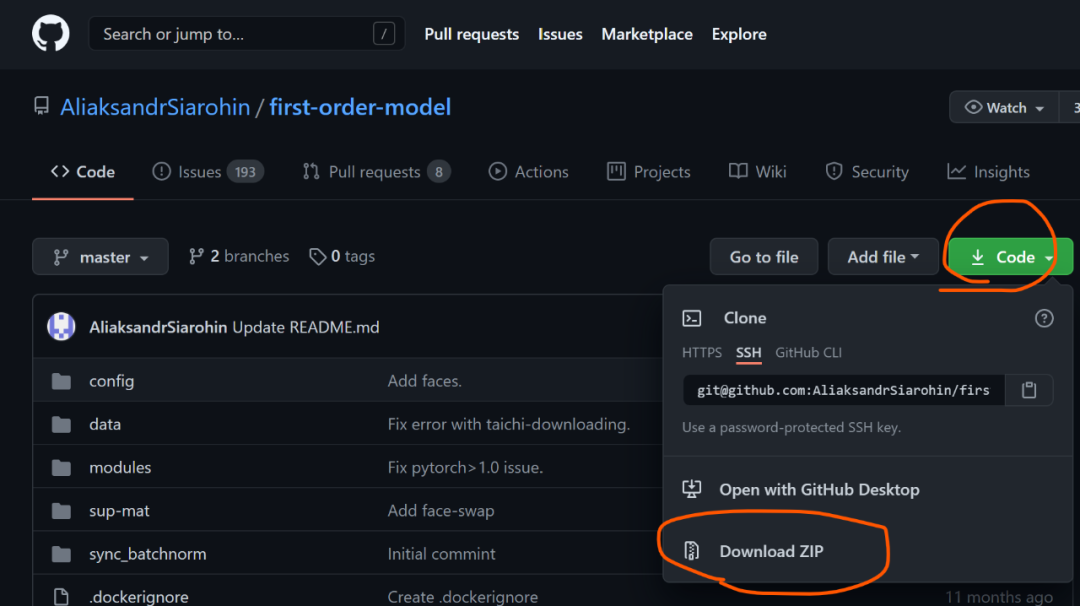Open AliaksandrSiarohin commit author link
Screen dimensions: 1080x606
click(x=158, y=327)
